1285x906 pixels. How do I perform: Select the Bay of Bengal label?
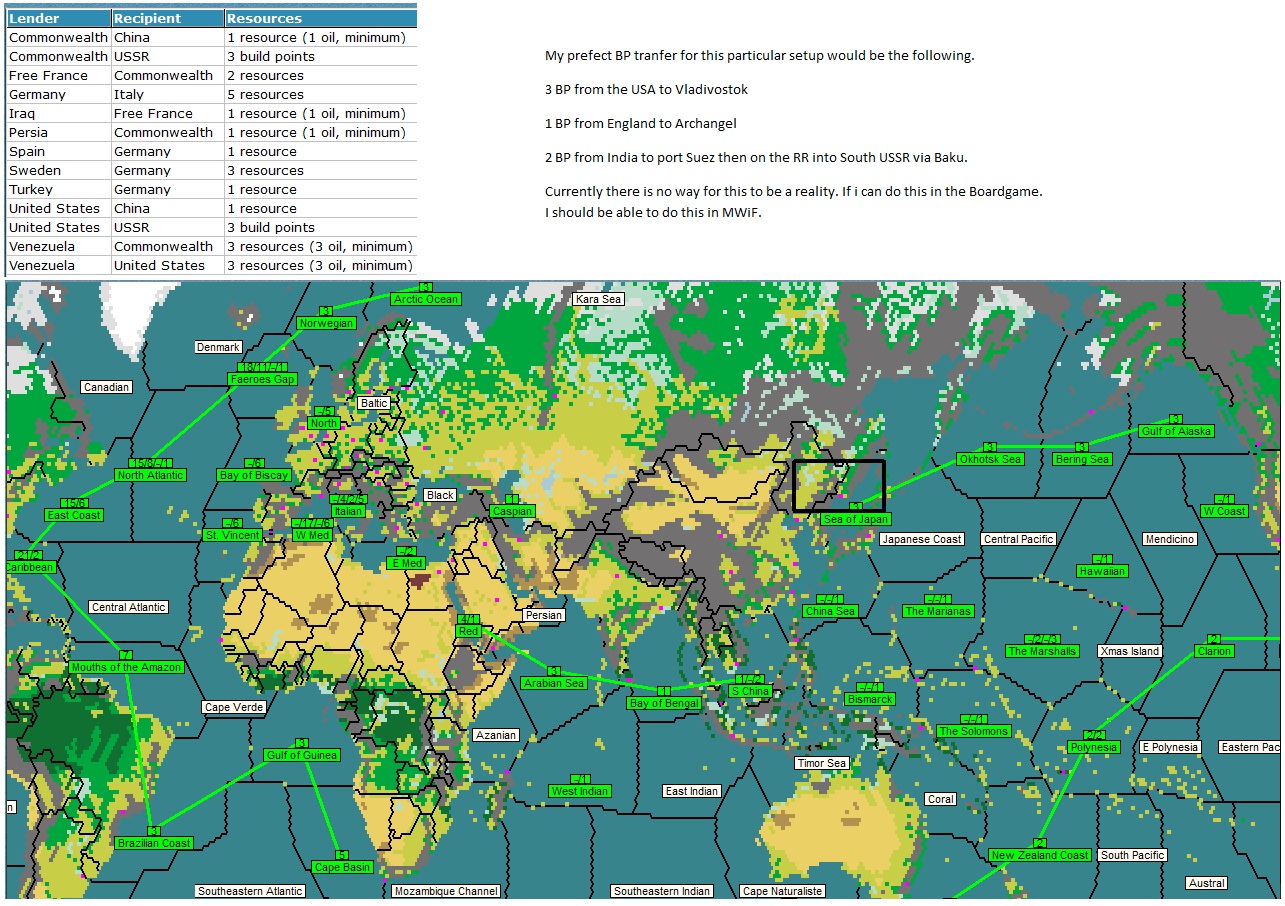[x=664, y=703]
